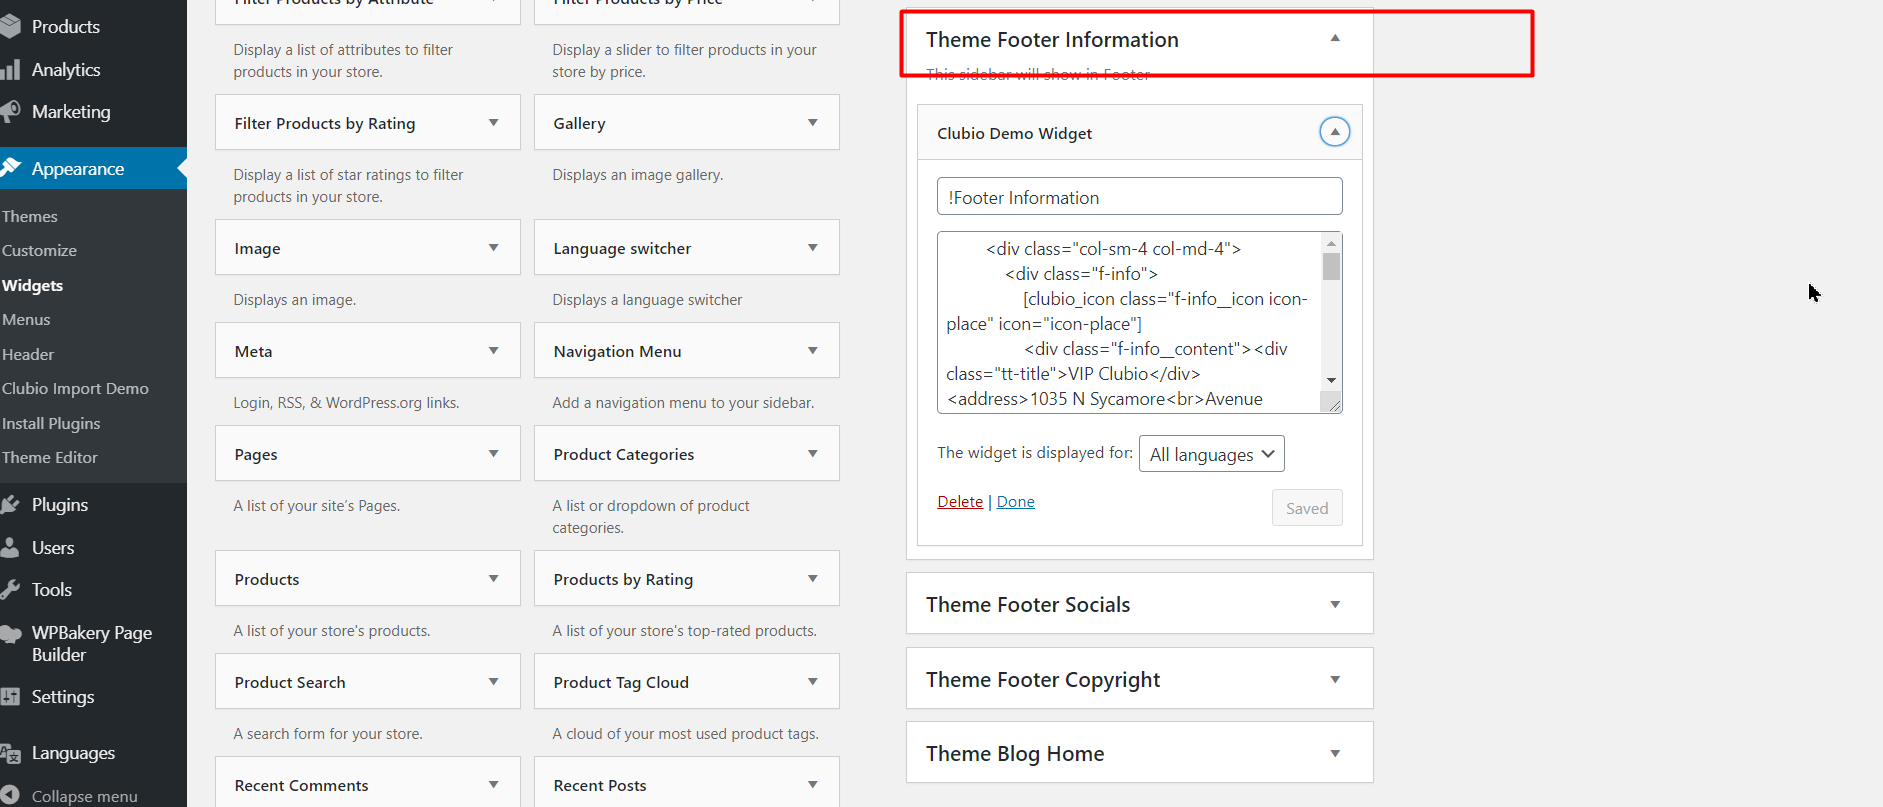Click the Analytics bar chart icon
1883x807 pixels.
[x=11, y=69]
